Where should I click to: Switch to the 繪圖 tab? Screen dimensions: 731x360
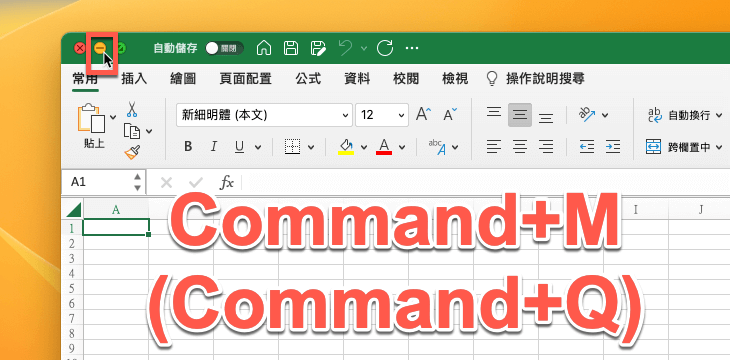(183, 79)
